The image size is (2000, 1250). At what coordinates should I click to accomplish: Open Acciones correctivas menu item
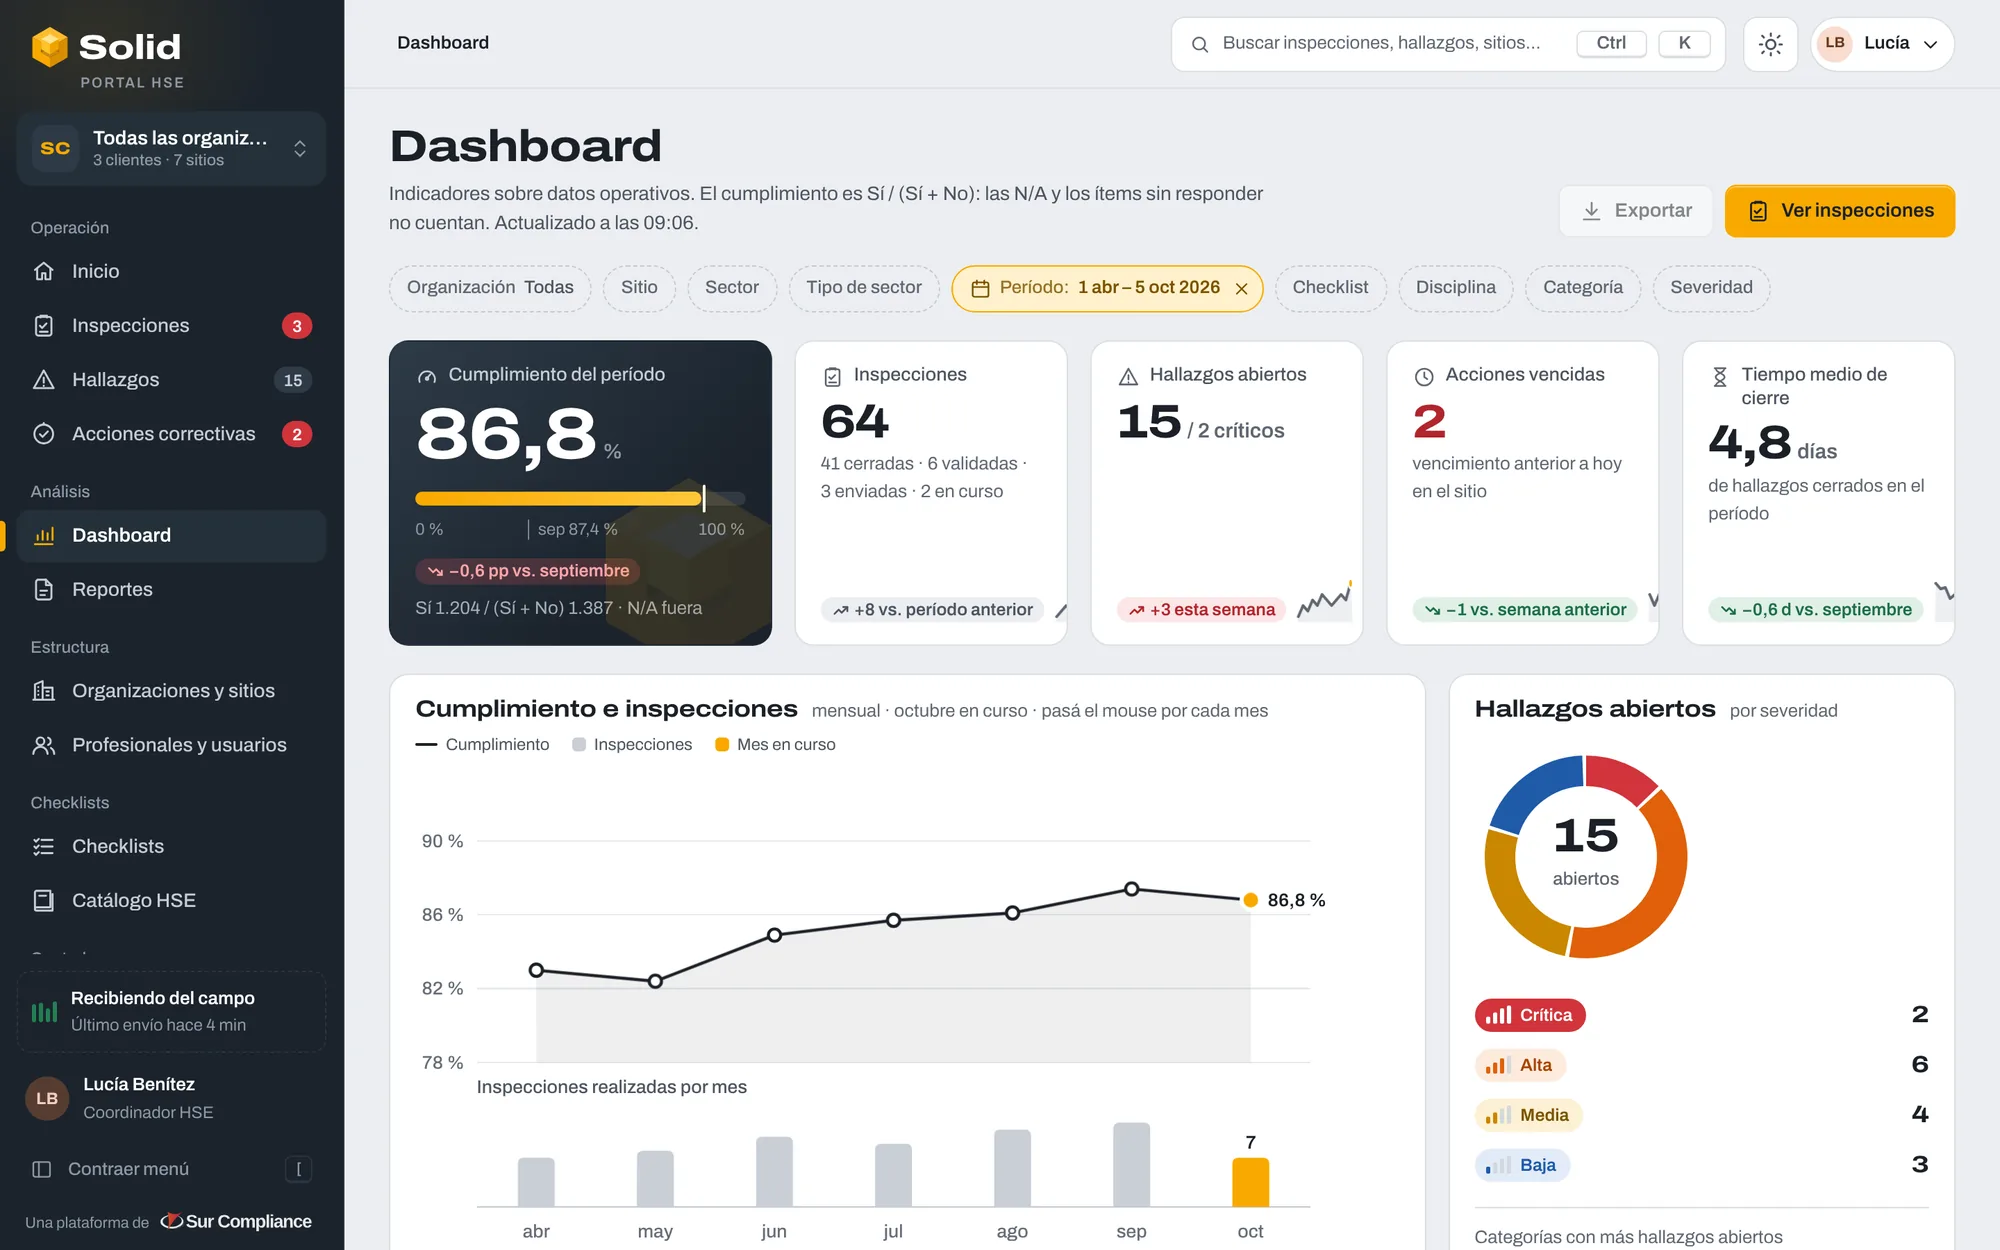(171, 434)
